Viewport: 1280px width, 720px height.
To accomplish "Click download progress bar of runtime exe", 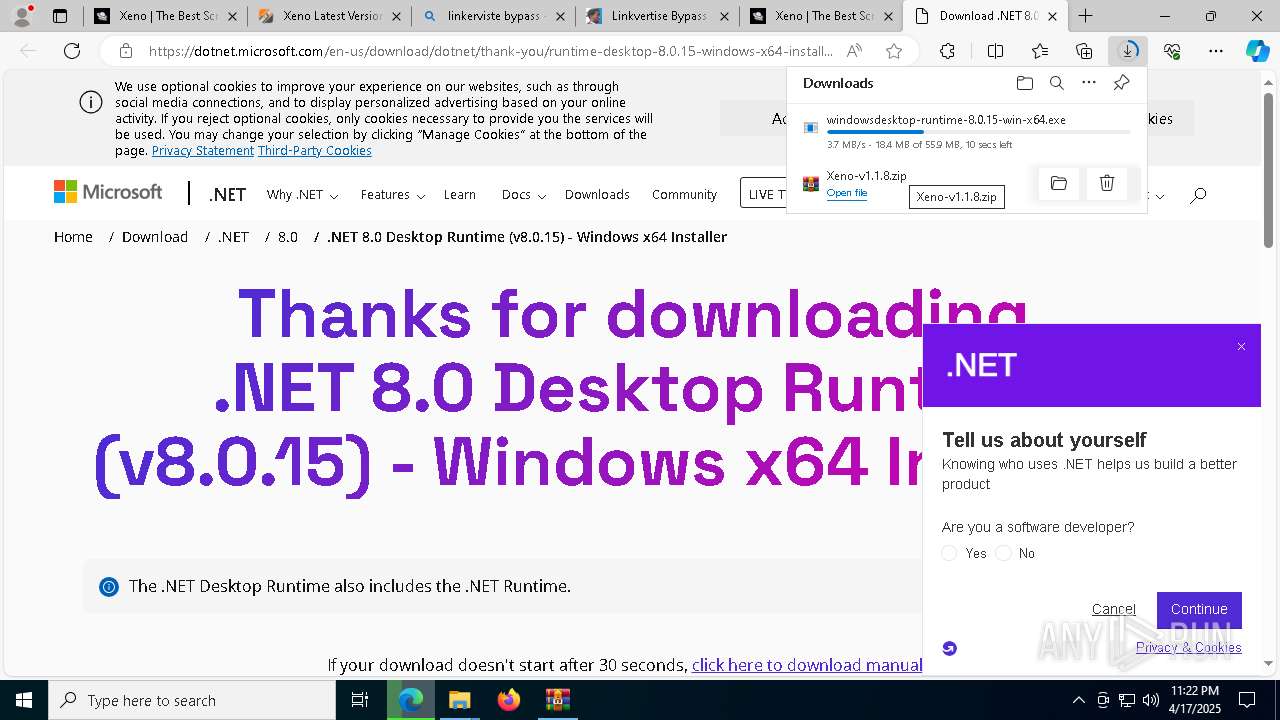I will (978, 132).
